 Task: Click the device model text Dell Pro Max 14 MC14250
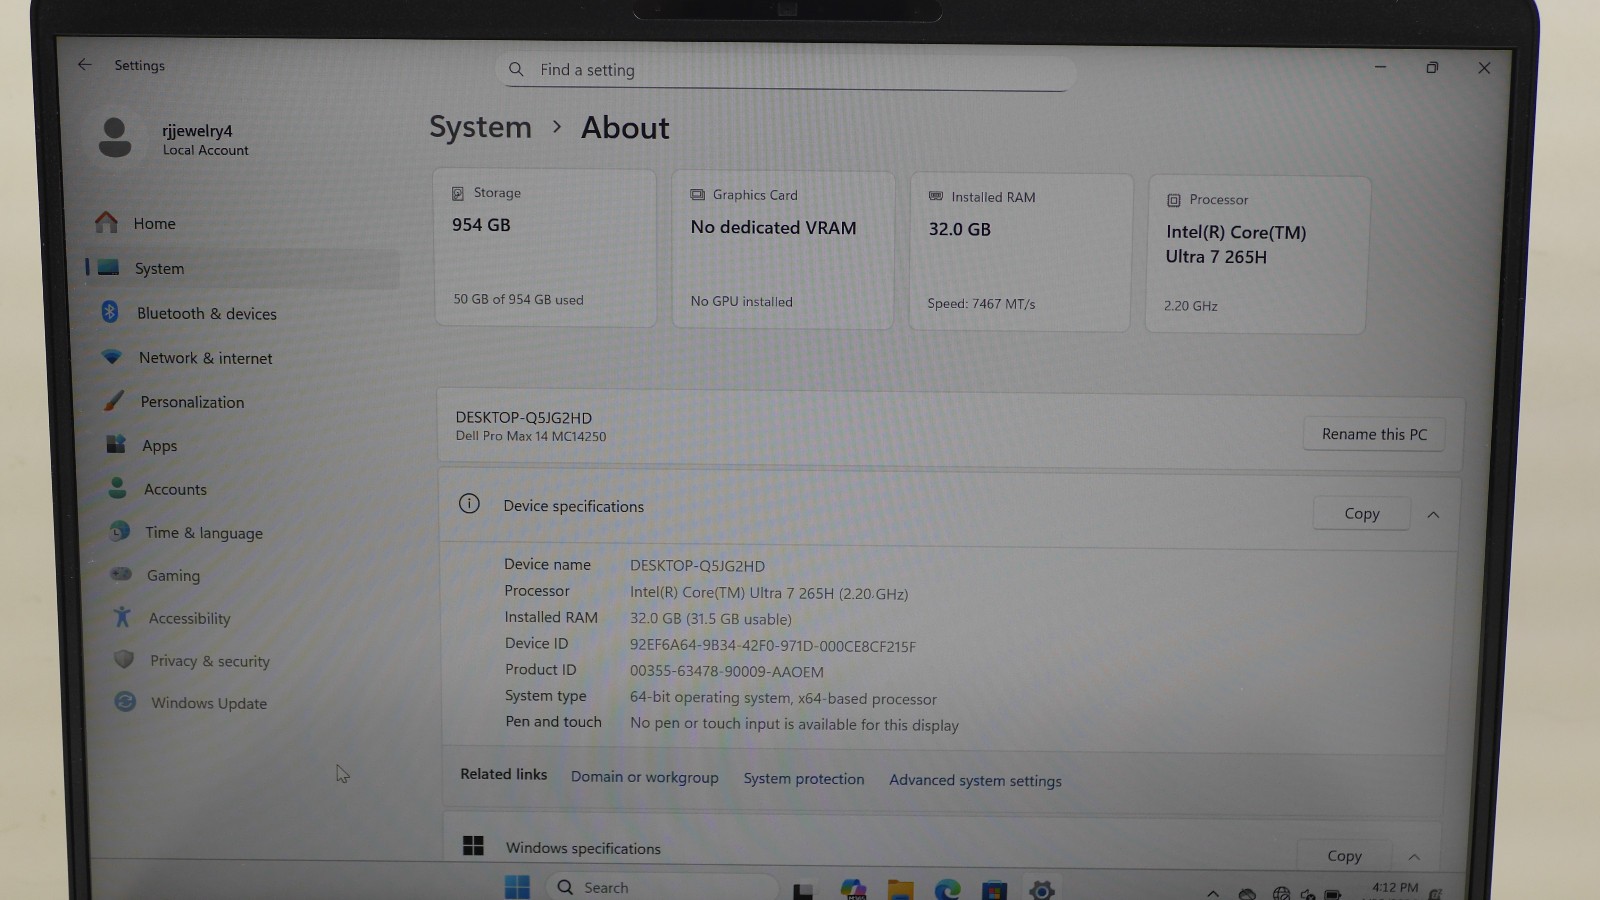(531, 436)
